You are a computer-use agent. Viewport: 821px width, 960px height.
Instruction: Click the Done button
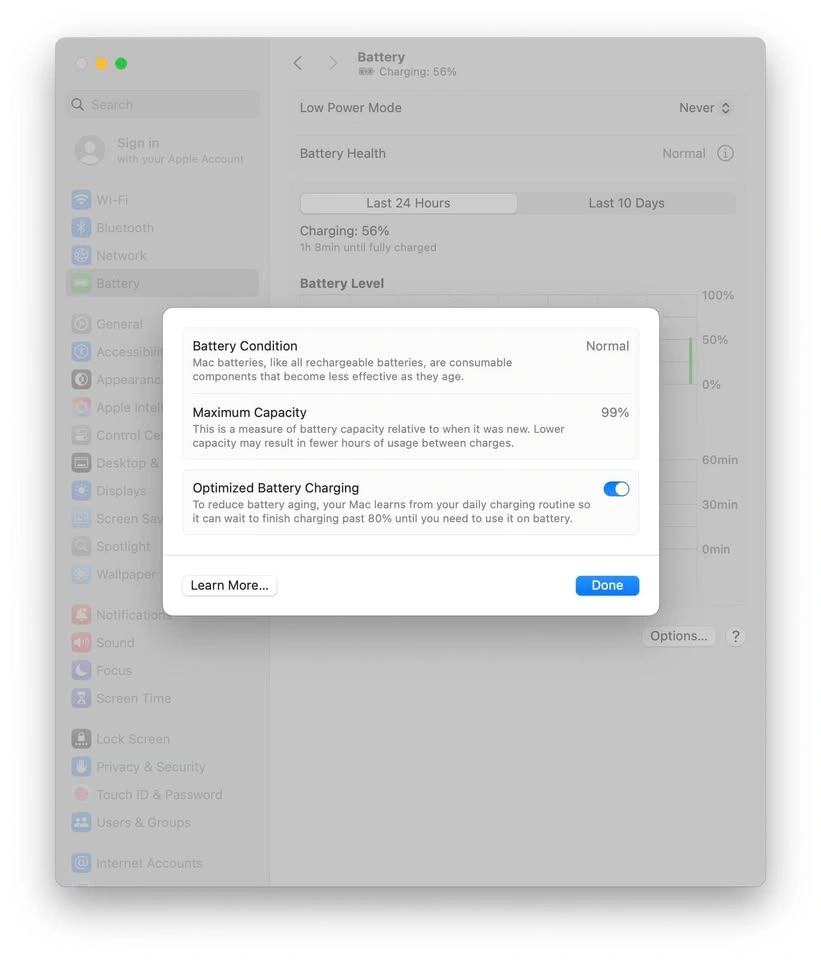tap(607, 586)
